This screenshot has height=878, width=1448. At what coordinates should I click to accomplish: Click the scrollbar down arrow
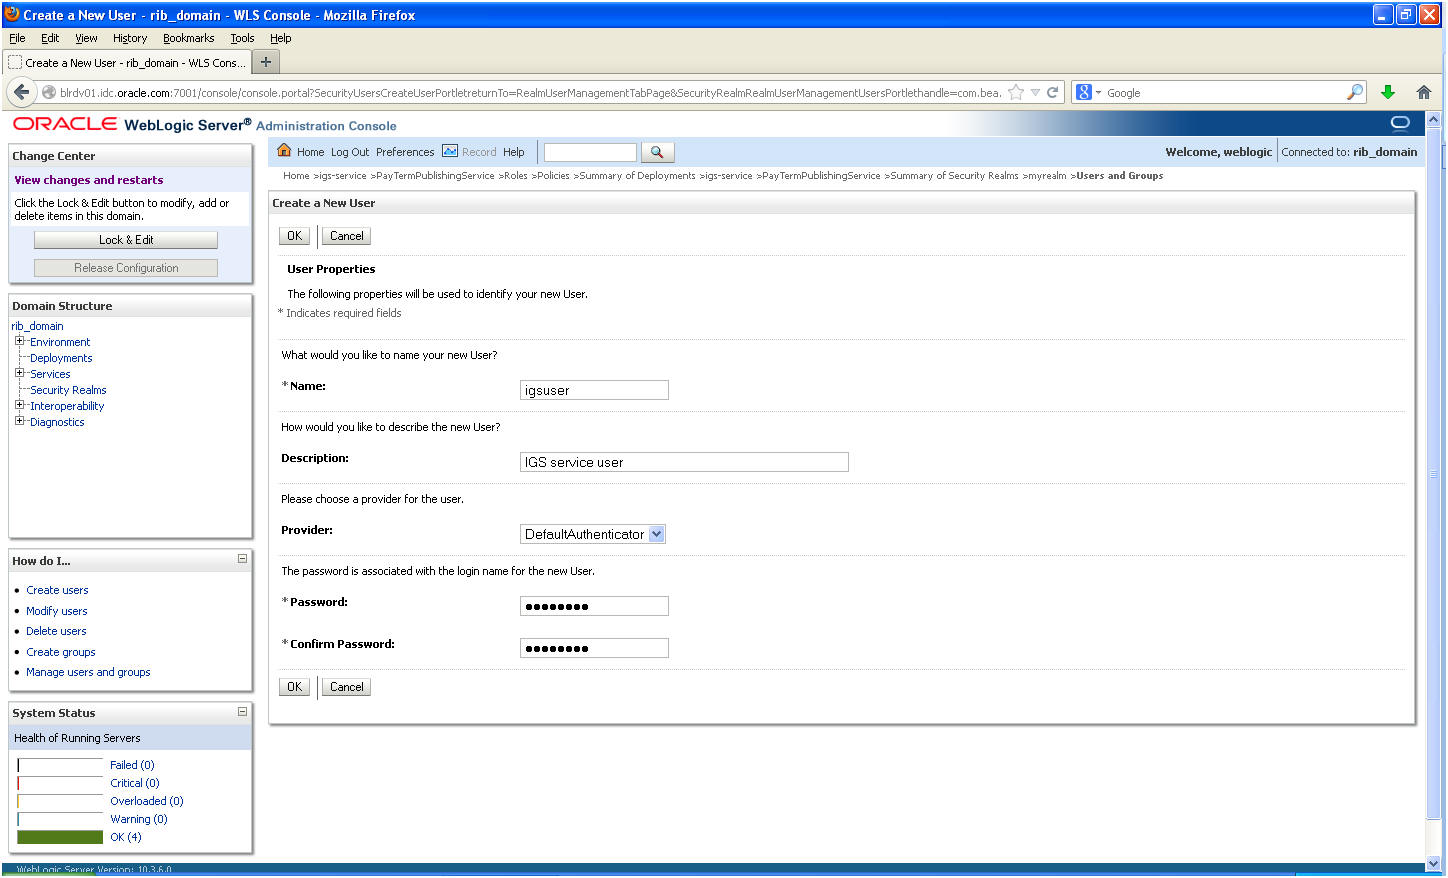(x=1433, y=862)
